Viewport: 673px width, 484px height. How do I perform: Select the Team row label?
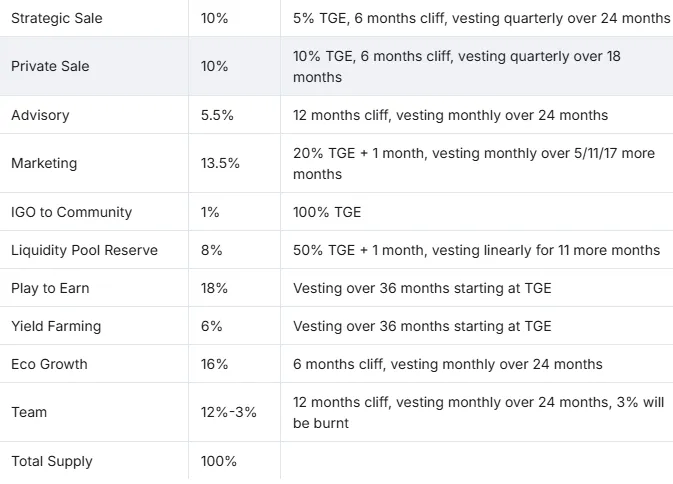click(29, 412)
